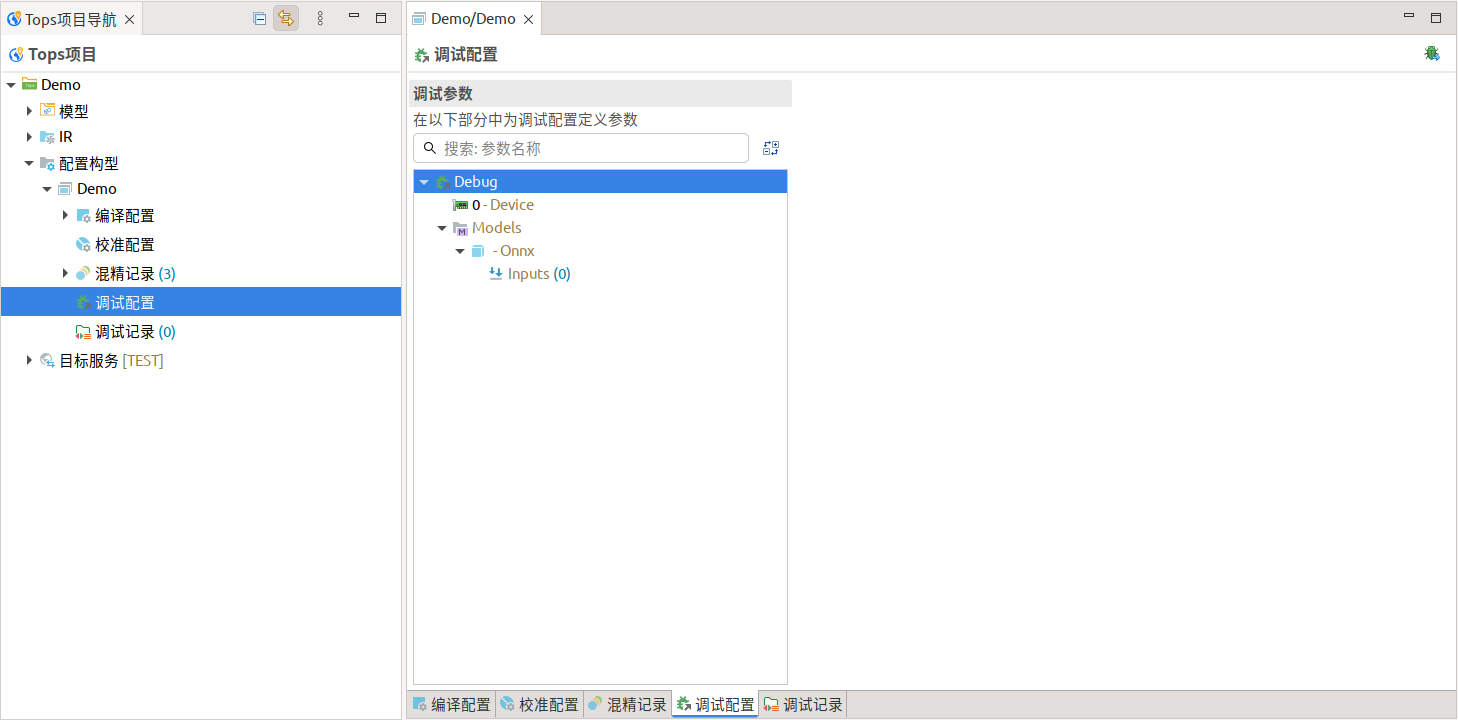Image resolution: width=1458 pixels, height=720 pixels.
Task: Click the 搜索: 参数名称 search field
Action: pyautogui.click(x=581, y=148)
